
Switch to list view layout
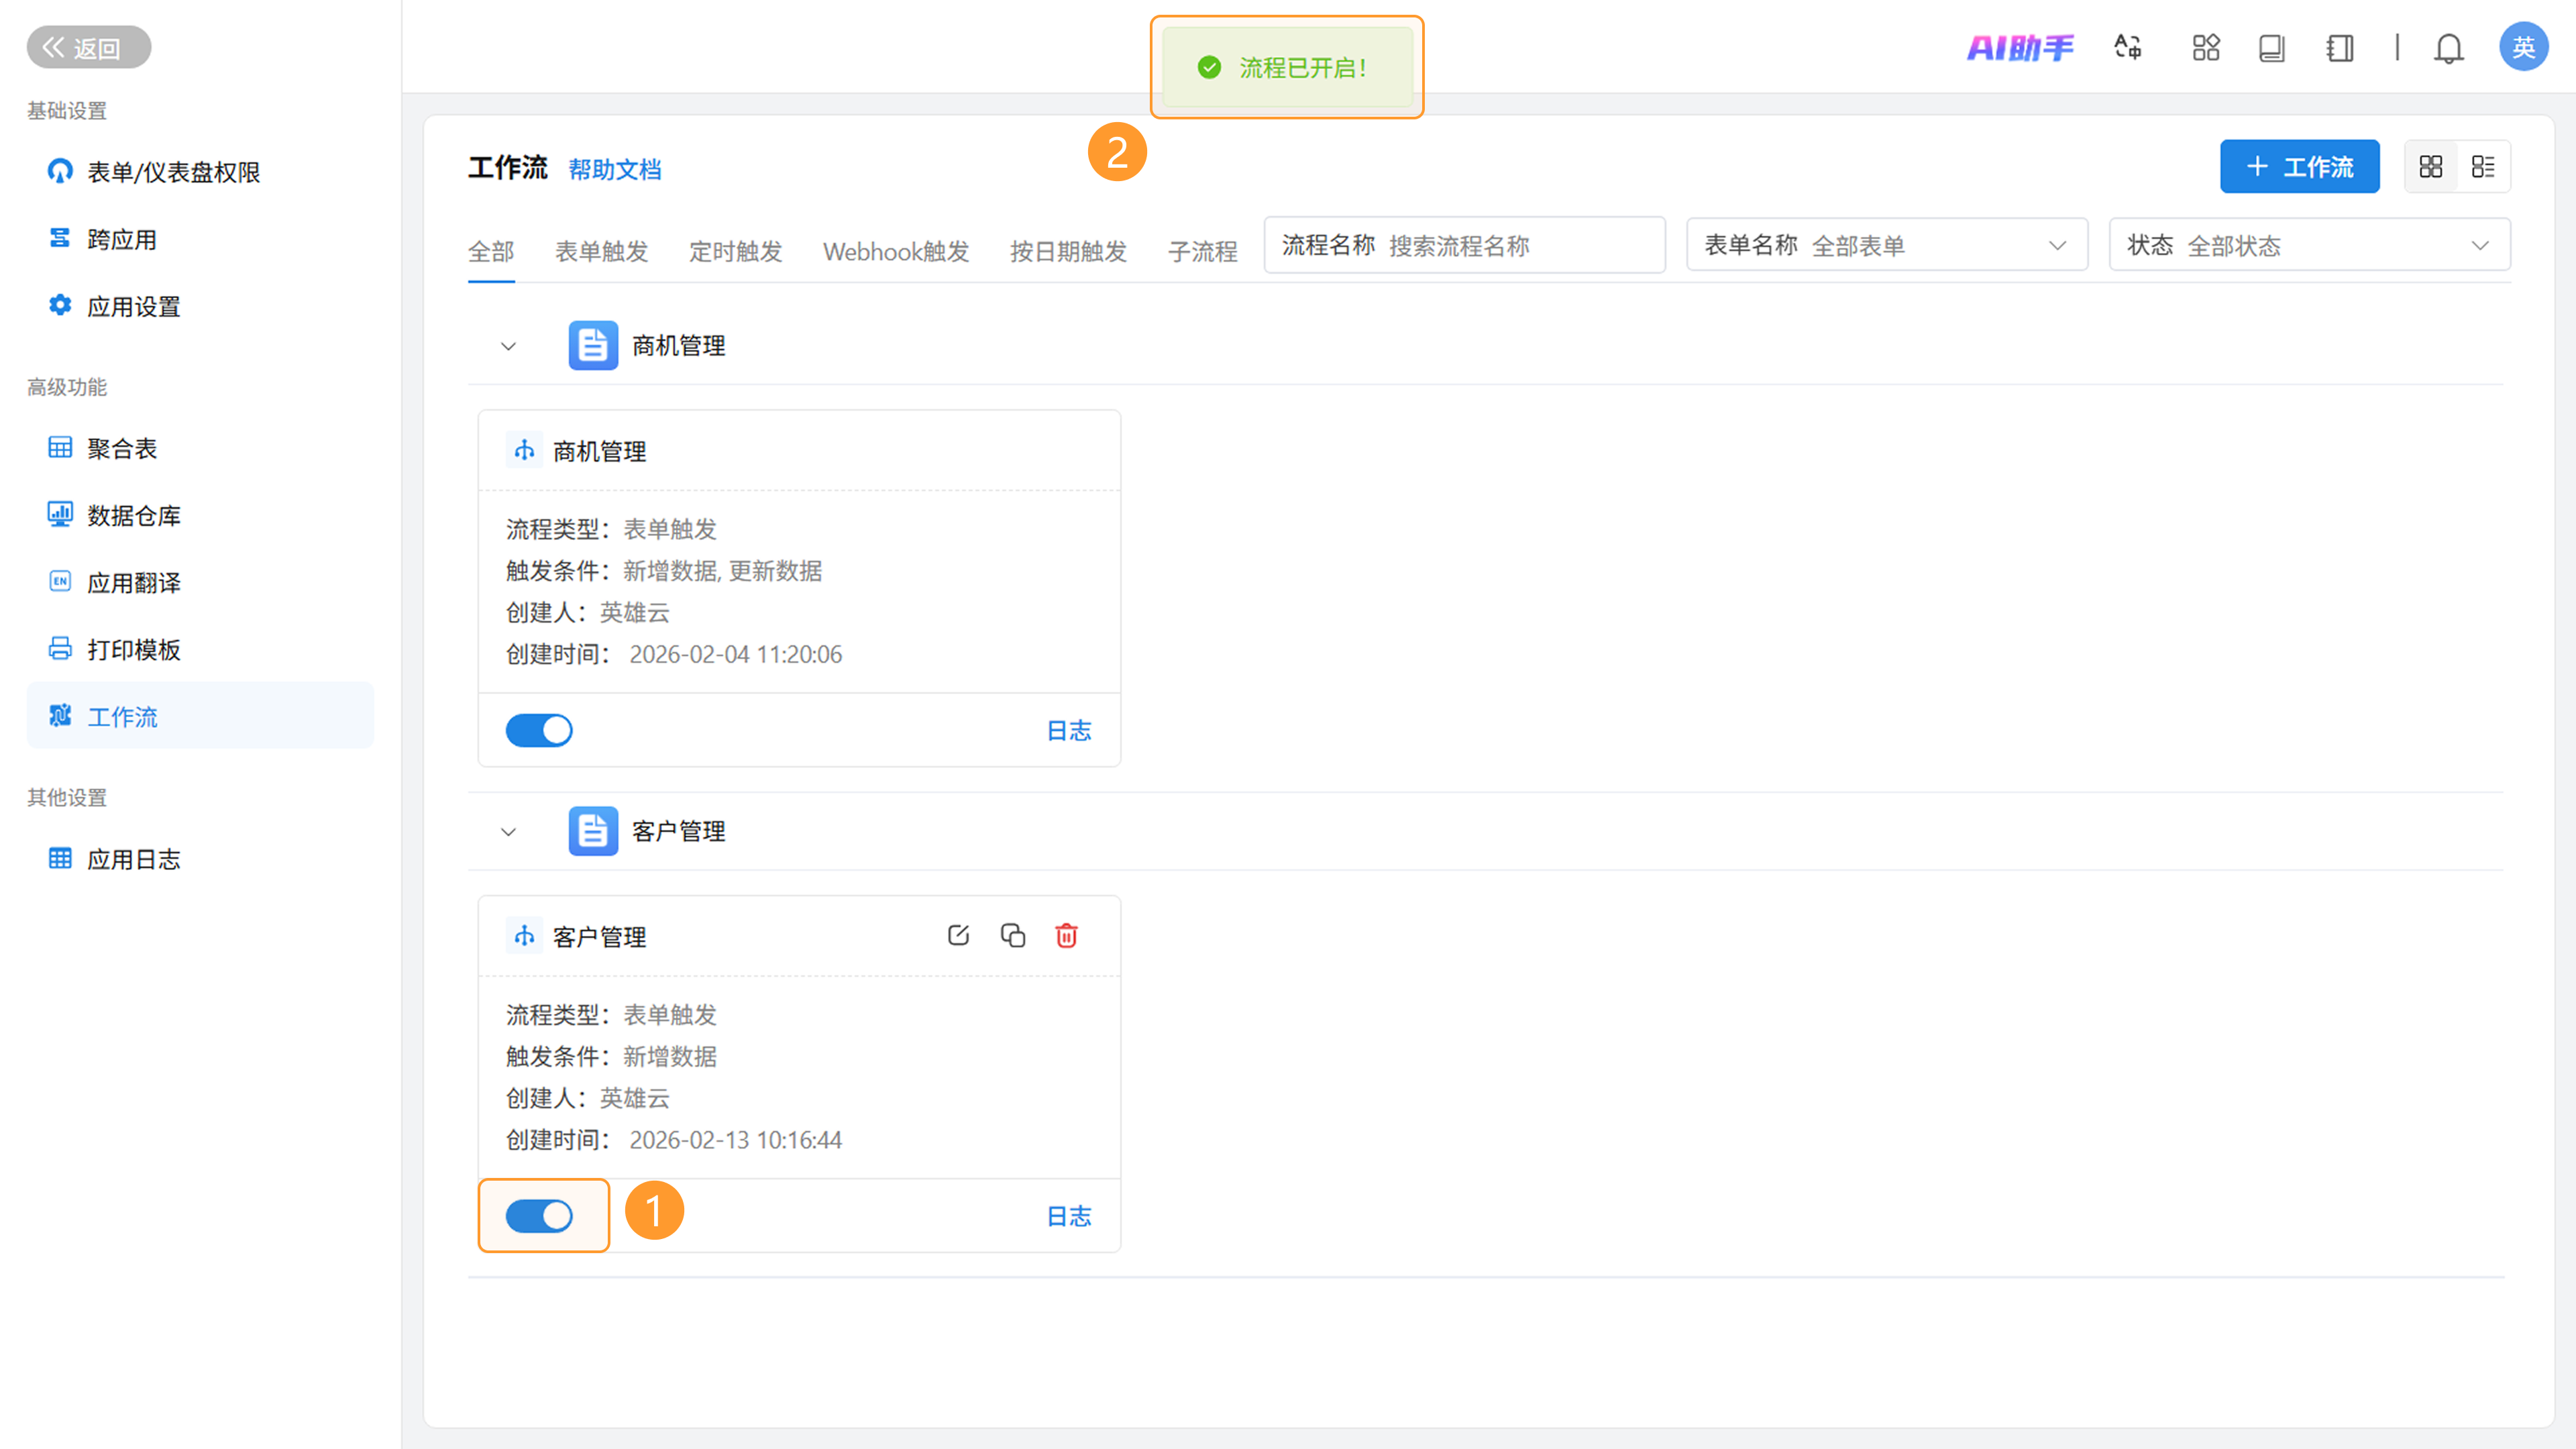[x=2483, y=166]
